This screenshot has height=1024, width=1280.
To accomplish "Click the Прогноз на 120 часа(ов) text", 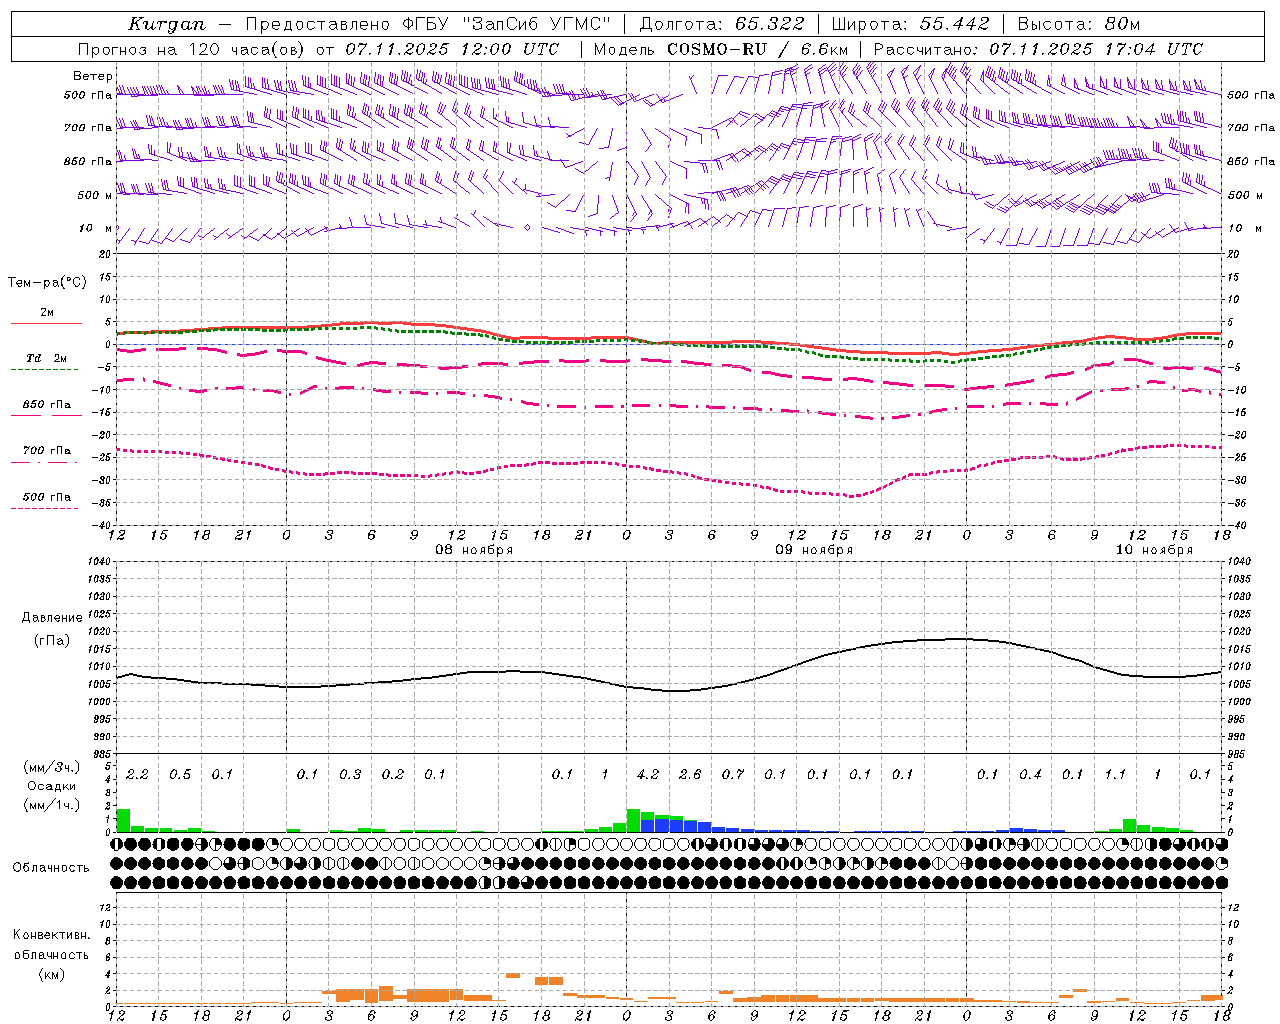I will [x=192, y=49].
